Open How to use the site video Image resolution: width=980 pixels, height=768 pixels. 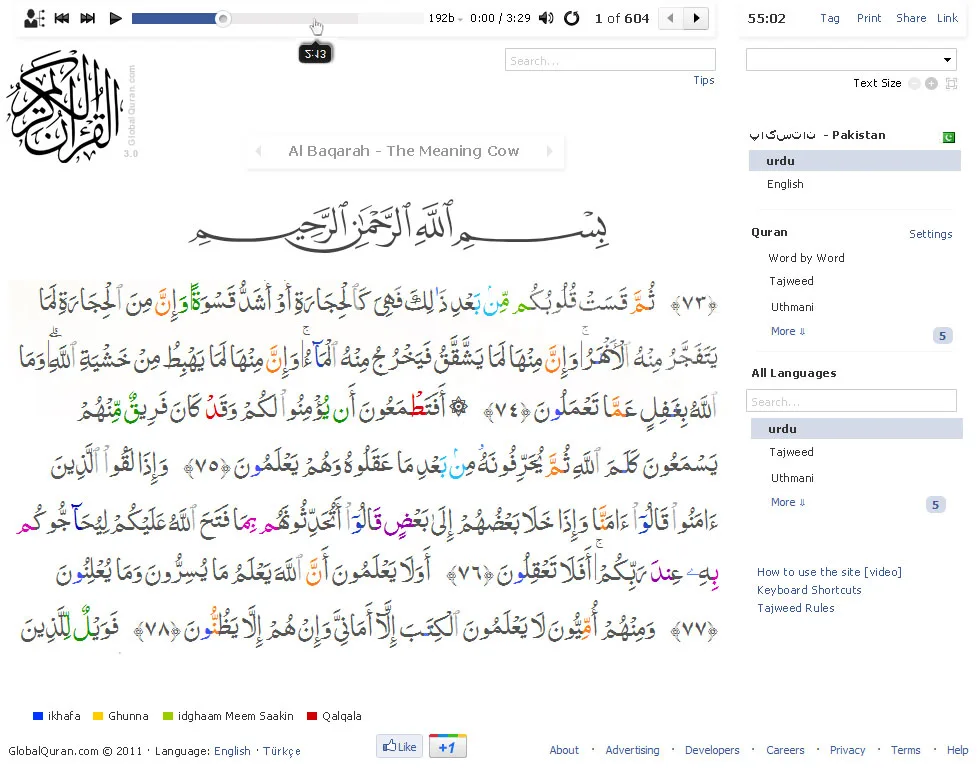(829, 572)
